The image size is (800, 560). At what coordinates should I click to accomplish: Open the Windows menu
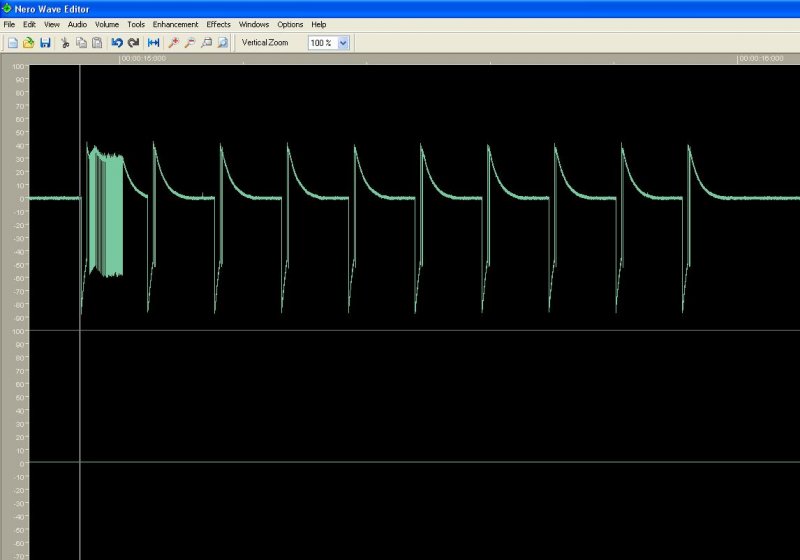pos(254,24)
